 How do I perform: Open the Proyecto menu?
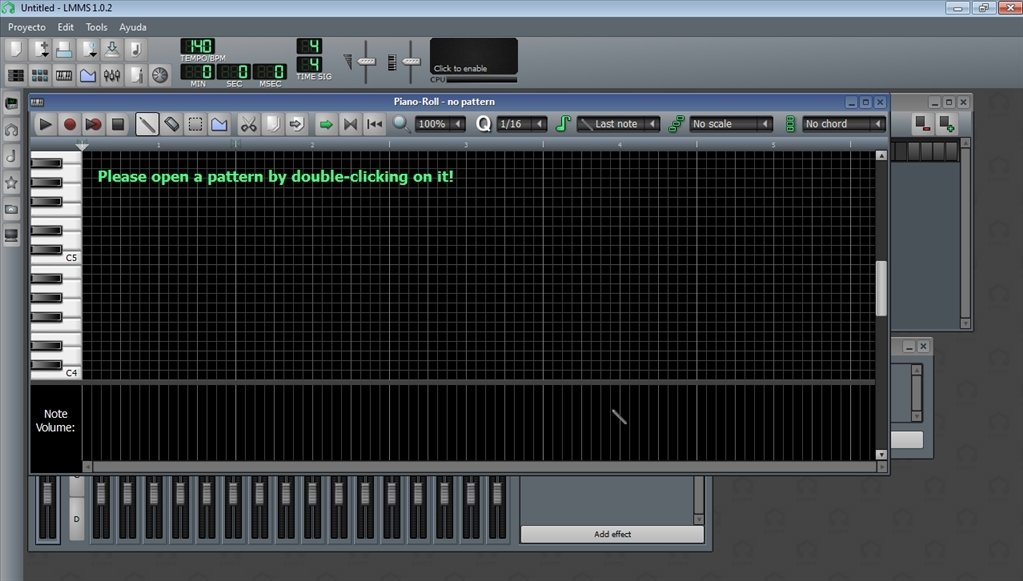click(x=27, y=27)
